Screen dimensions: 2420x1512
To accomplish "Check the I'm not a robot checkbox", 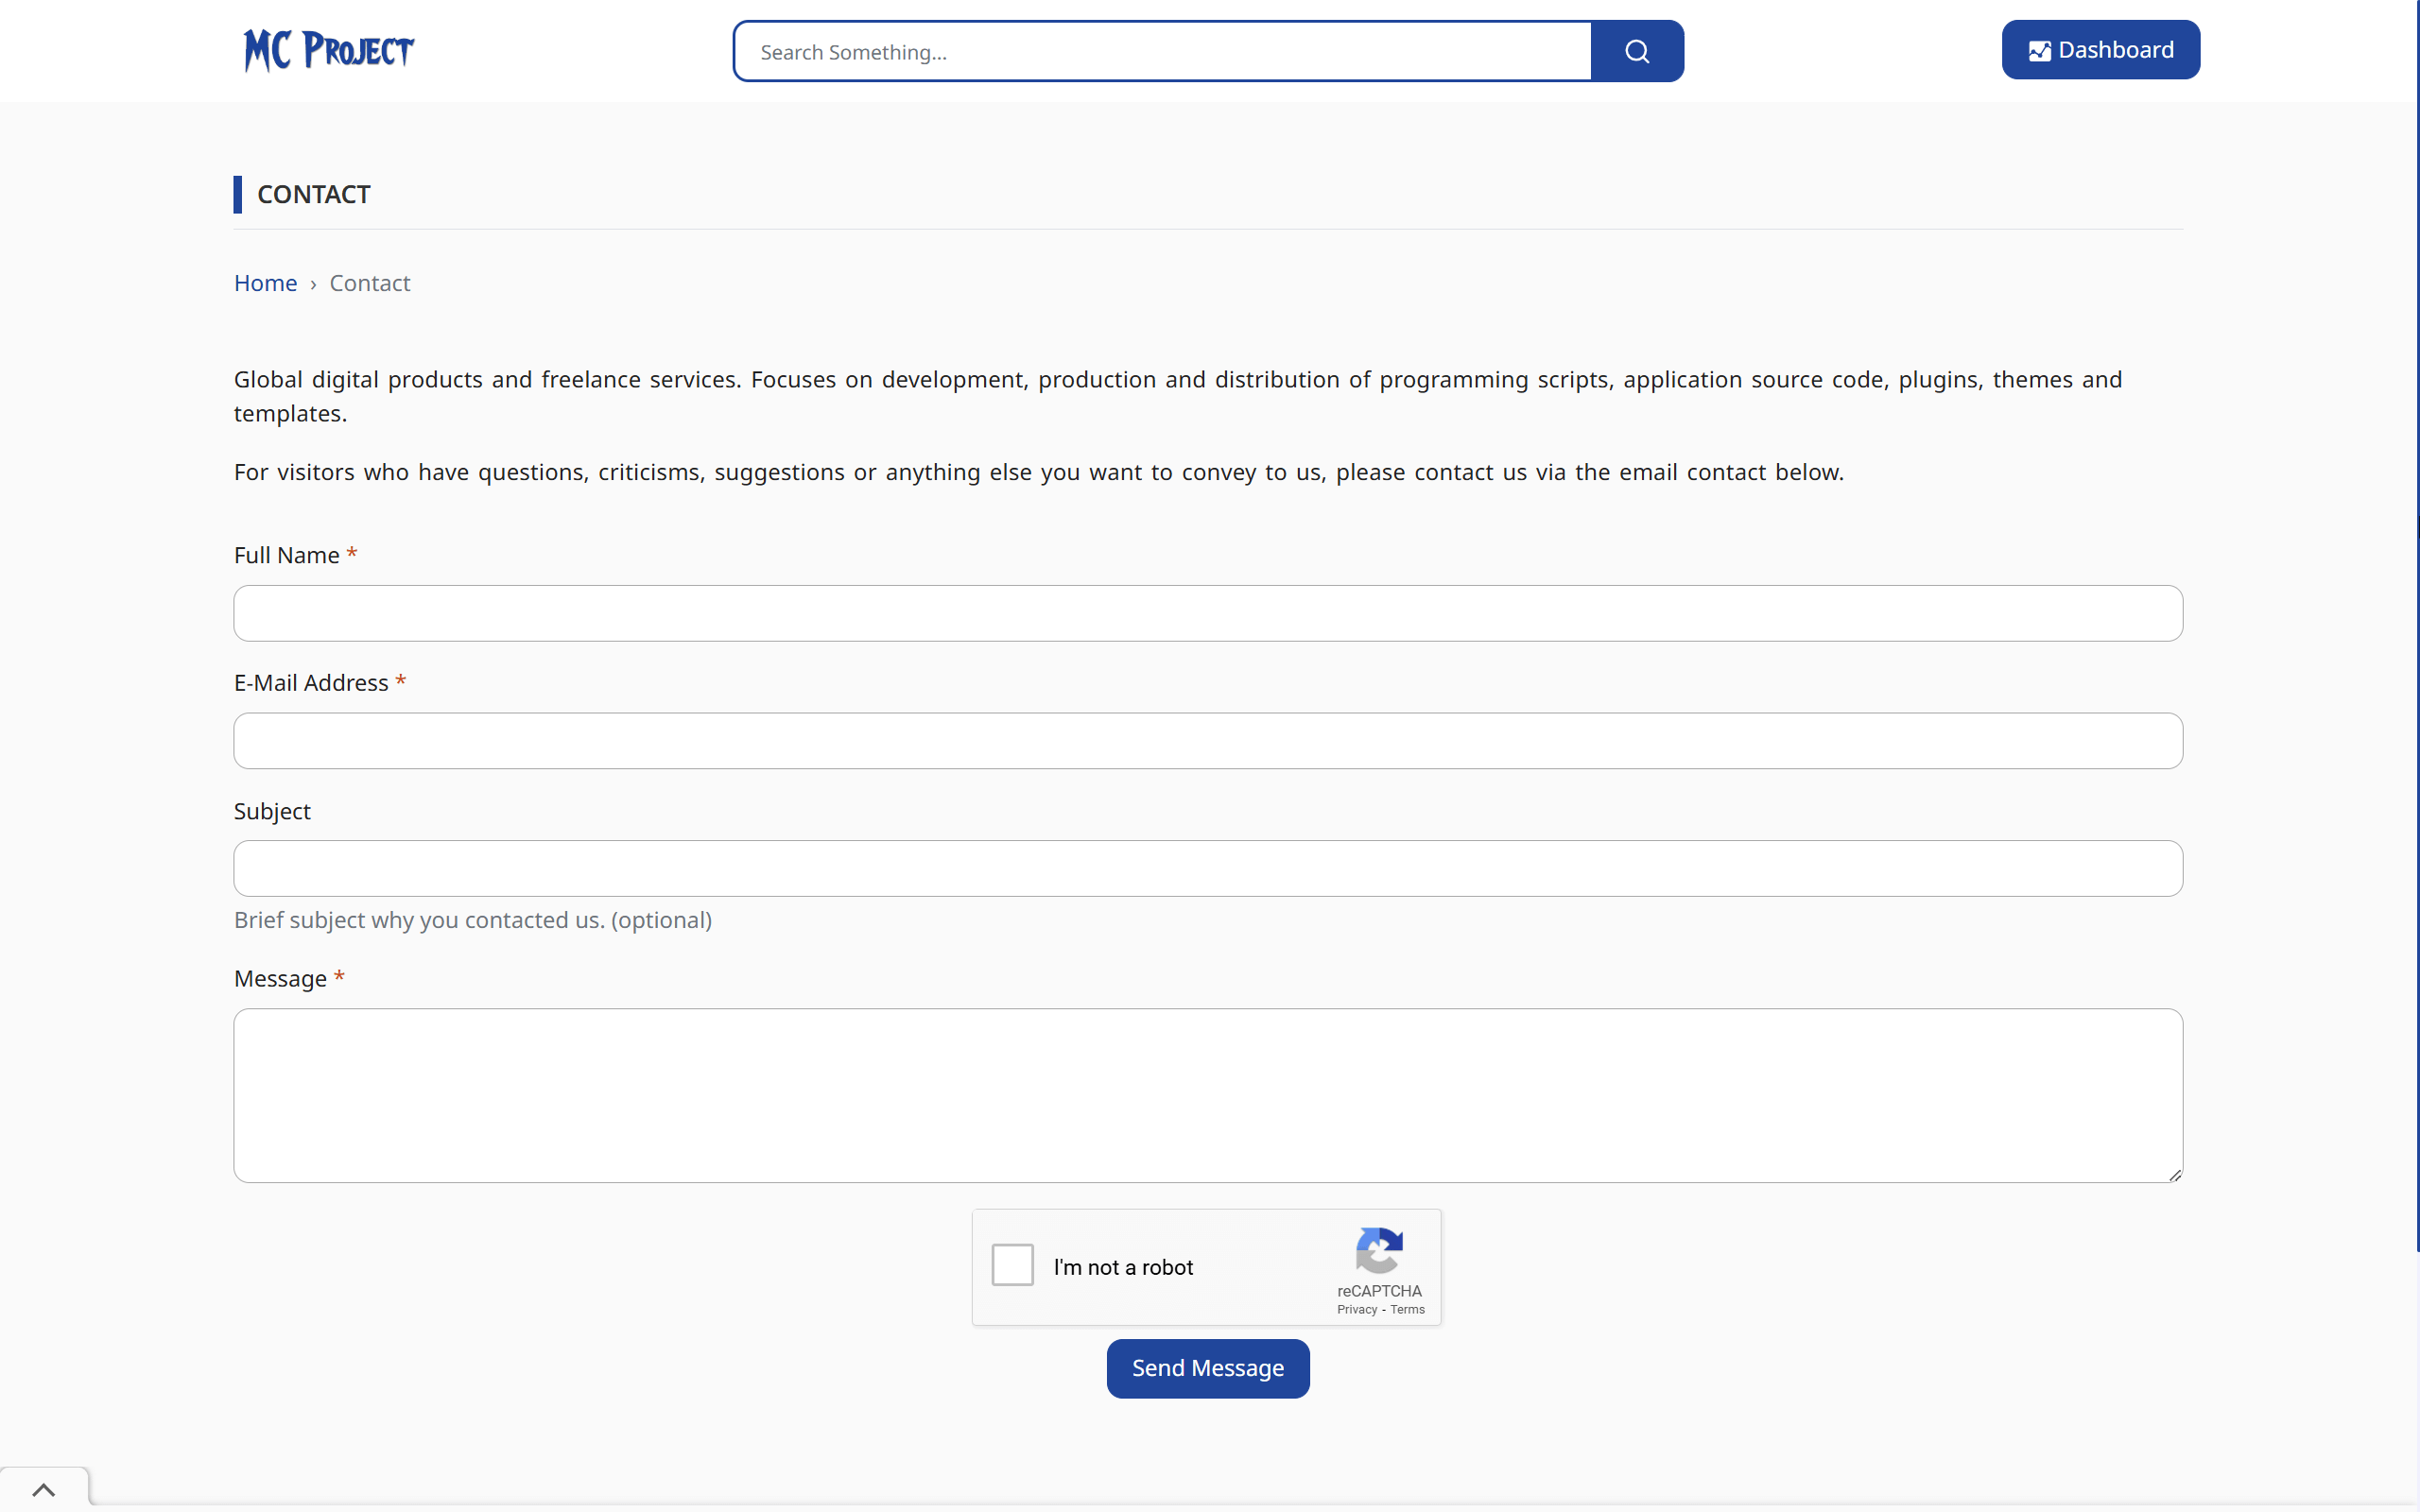I will [x=1012, y=1265].
